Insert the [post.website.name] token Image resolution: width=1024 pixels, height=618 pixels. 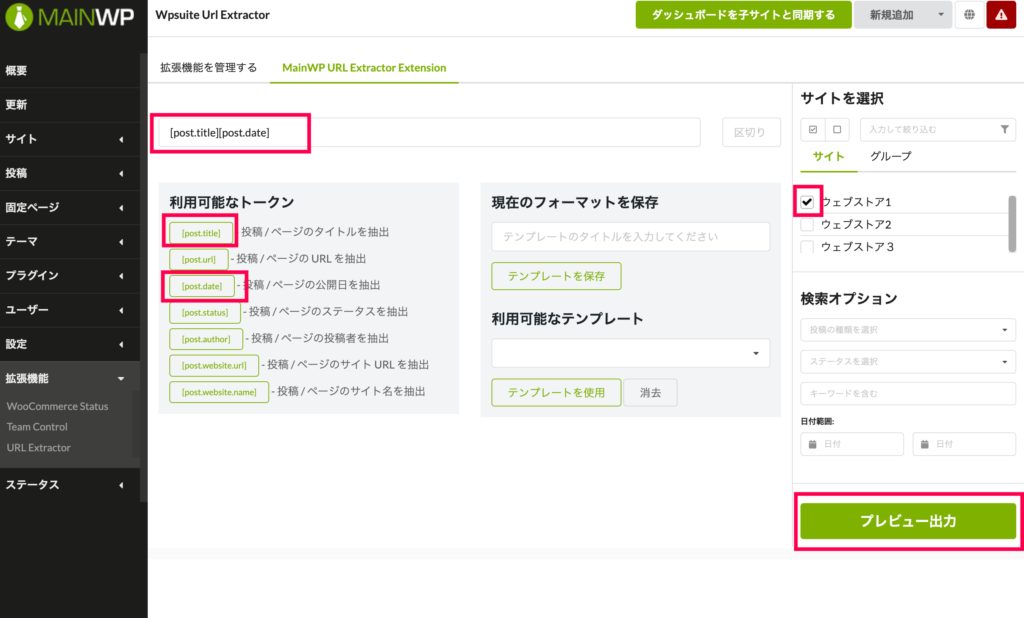219,392
